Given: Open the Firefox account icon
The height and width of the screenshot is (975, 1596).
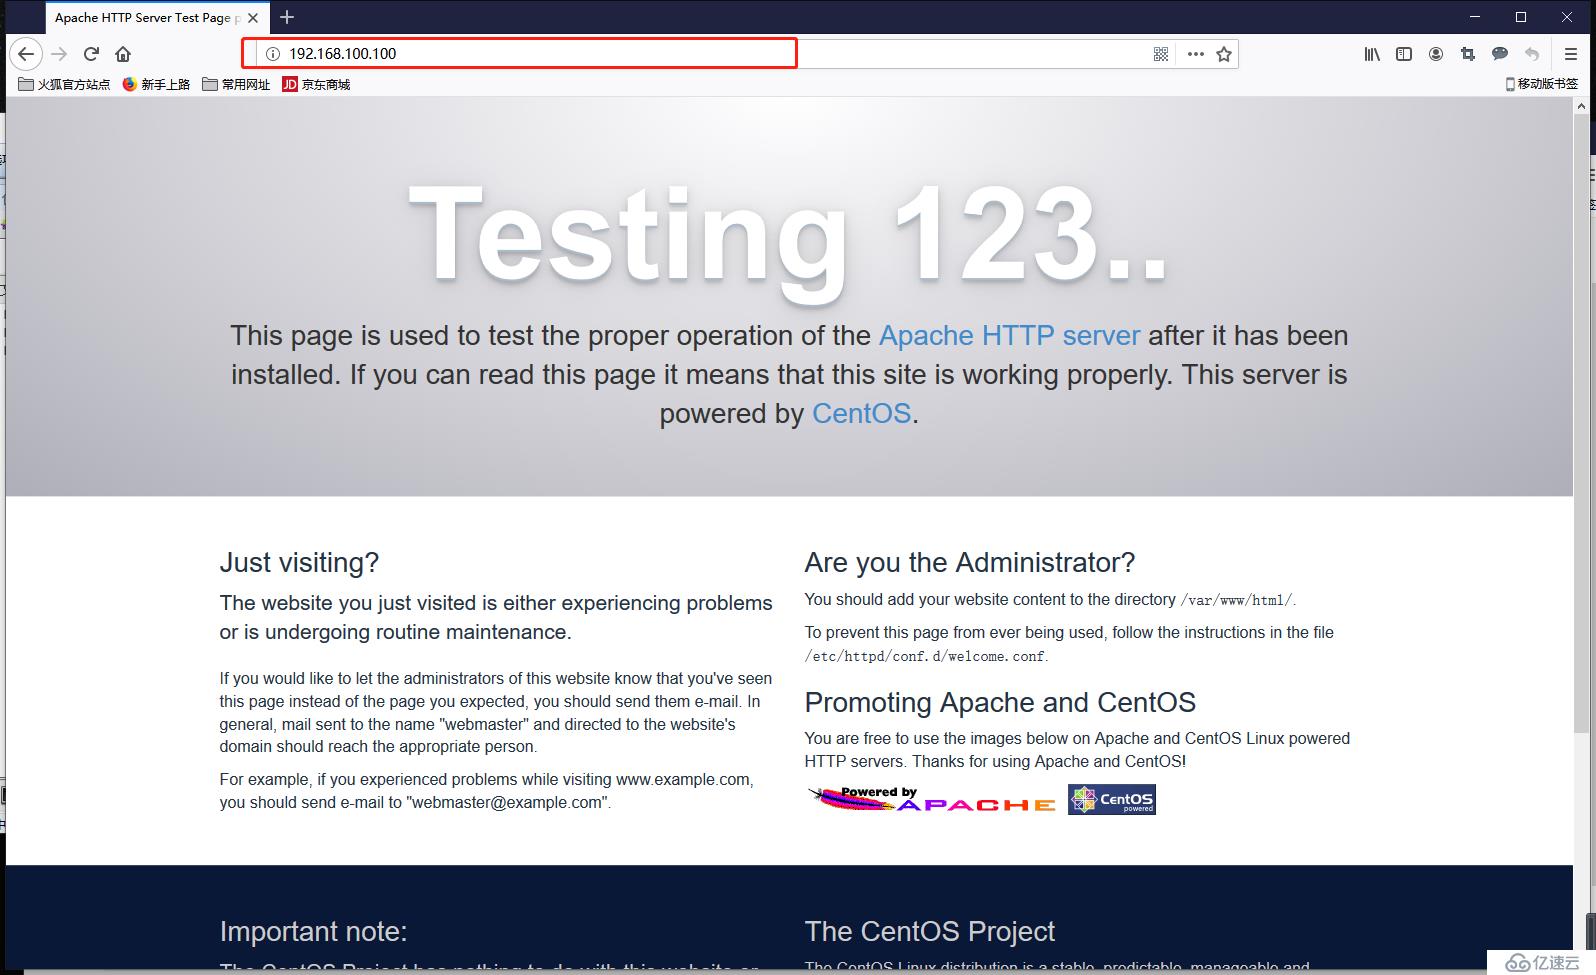Looking at the screenshot, I should (1436, 54).
